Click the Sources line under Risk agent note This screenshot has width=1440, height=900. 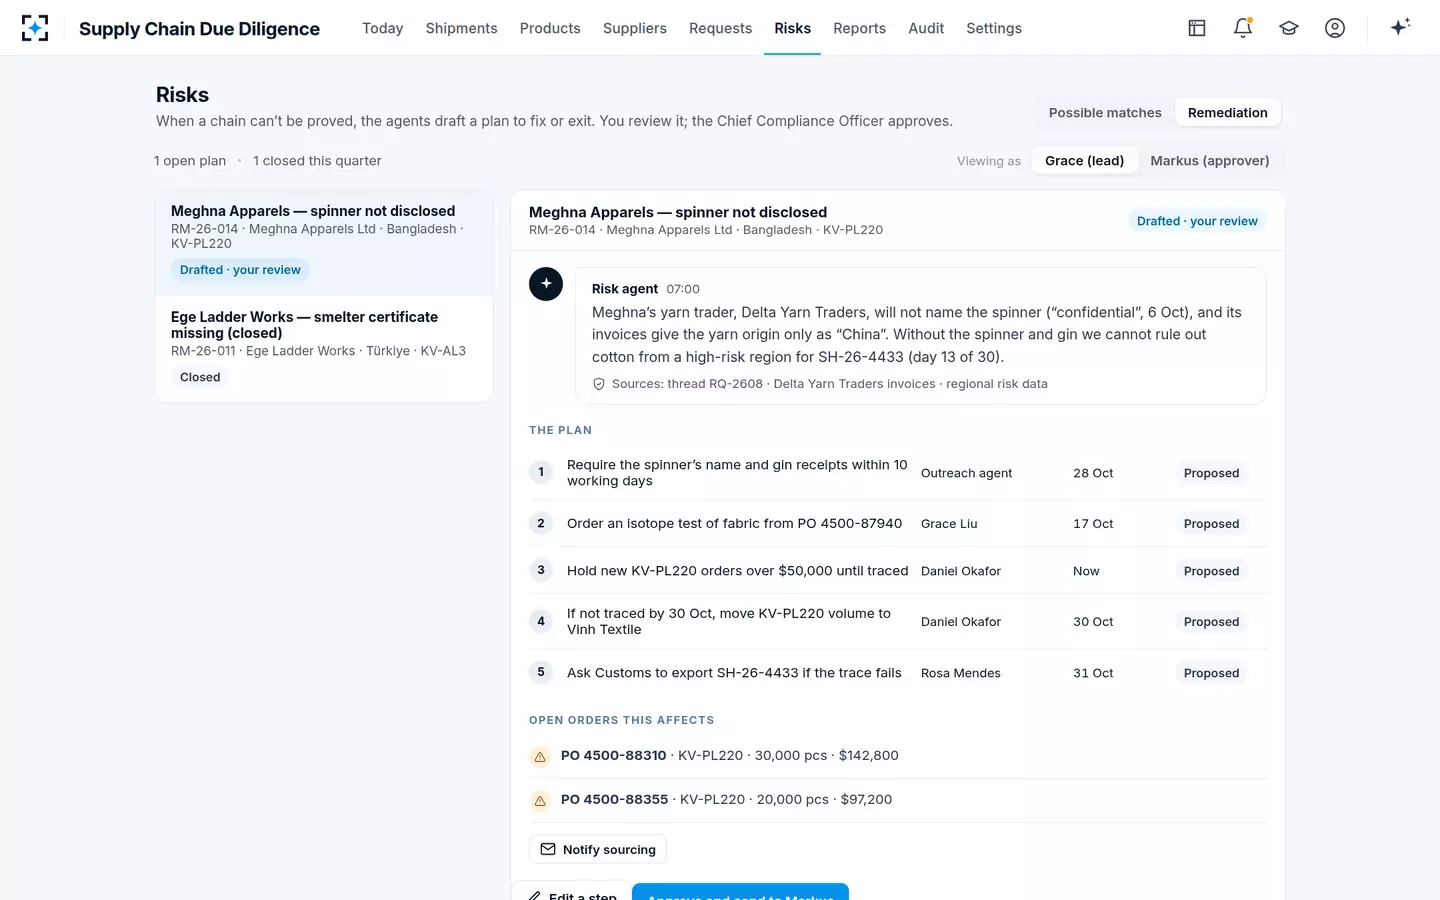(820, 384)
